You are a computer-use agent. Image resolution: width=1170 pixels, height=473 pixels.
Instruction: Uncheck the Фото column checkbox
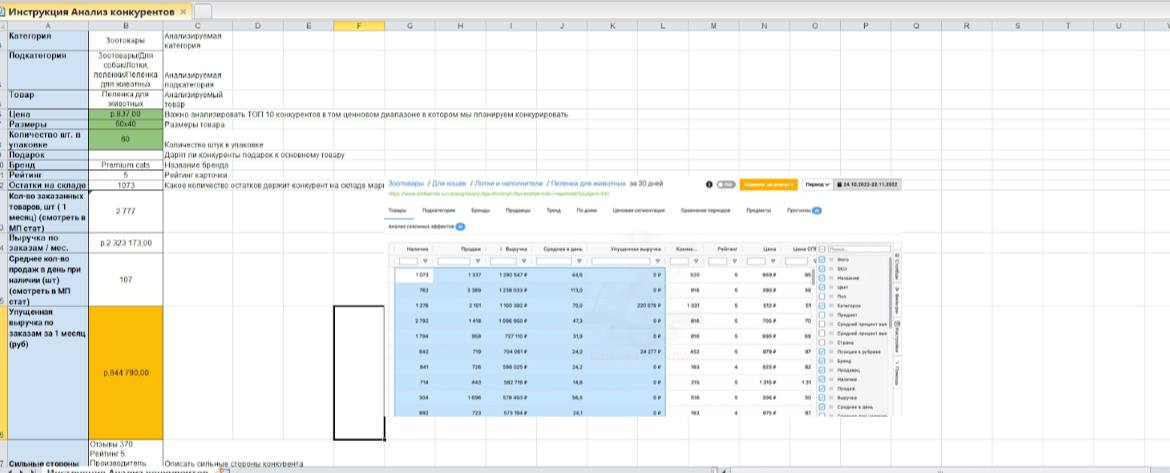pos(821,259)
